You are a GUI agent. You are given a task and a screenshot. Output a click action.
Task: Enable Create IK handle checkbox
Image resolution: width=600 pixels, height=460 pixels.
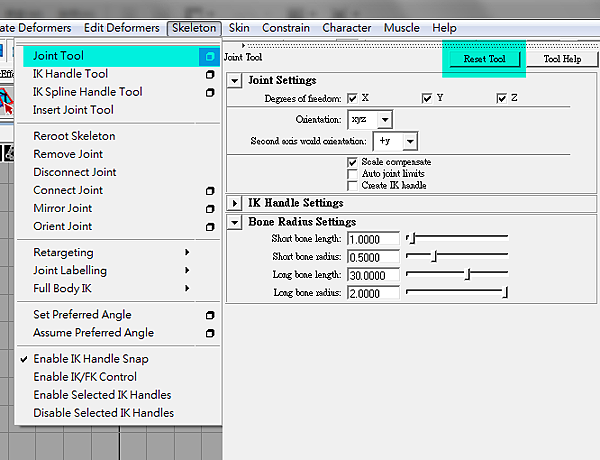tap(352, 186)
